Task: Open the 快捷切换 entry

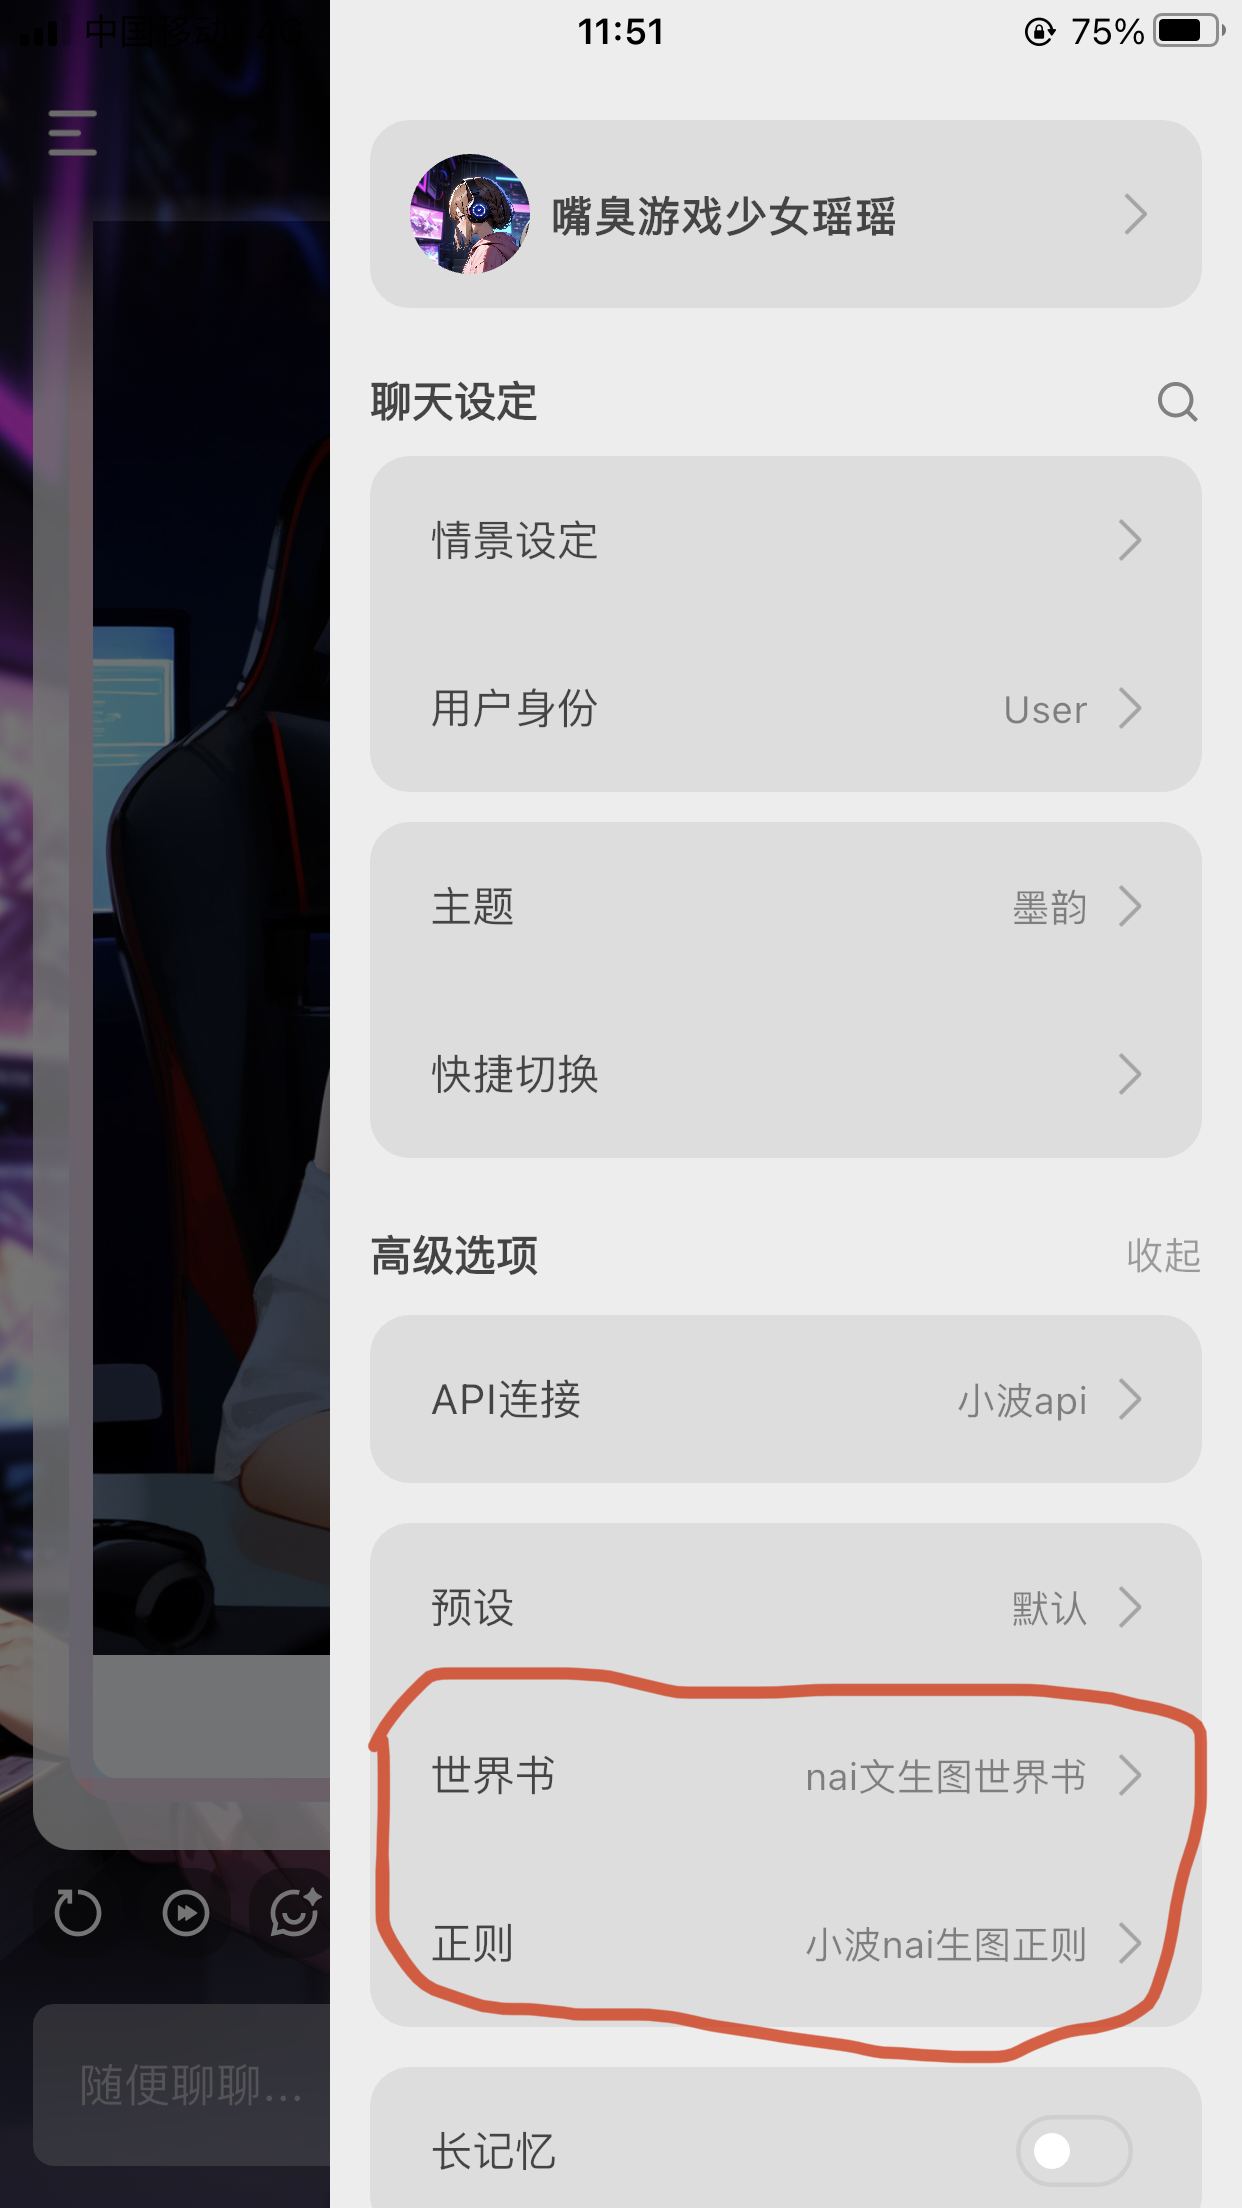Action: (785, 1074)
